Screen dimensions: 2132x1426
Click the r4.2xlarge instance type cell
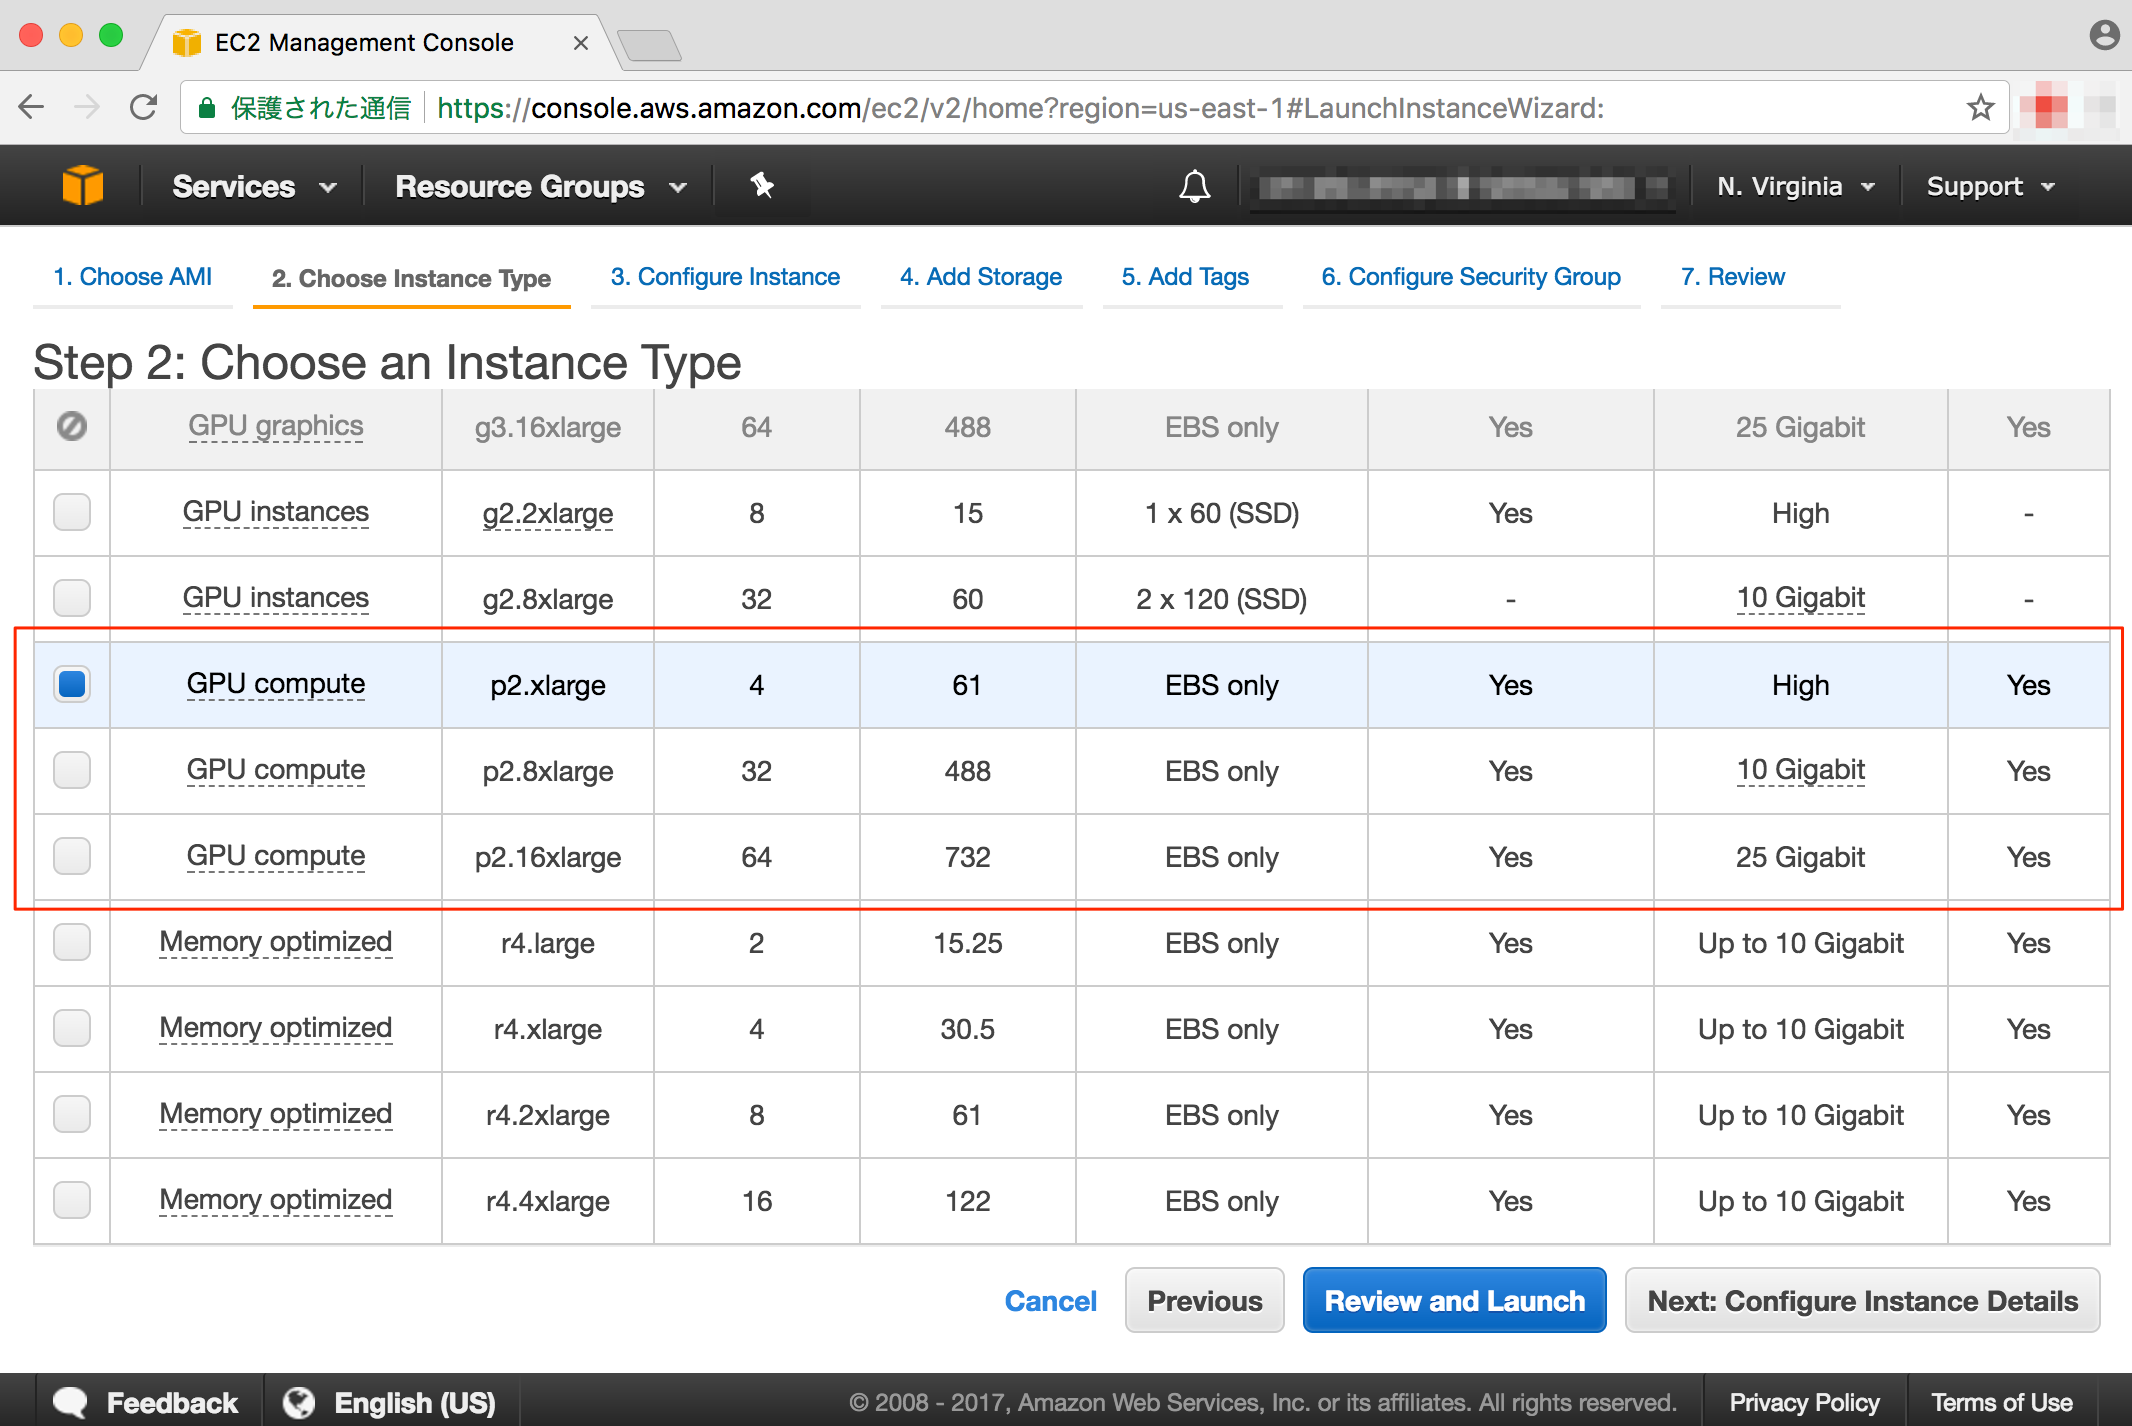tap(548, 1115)
